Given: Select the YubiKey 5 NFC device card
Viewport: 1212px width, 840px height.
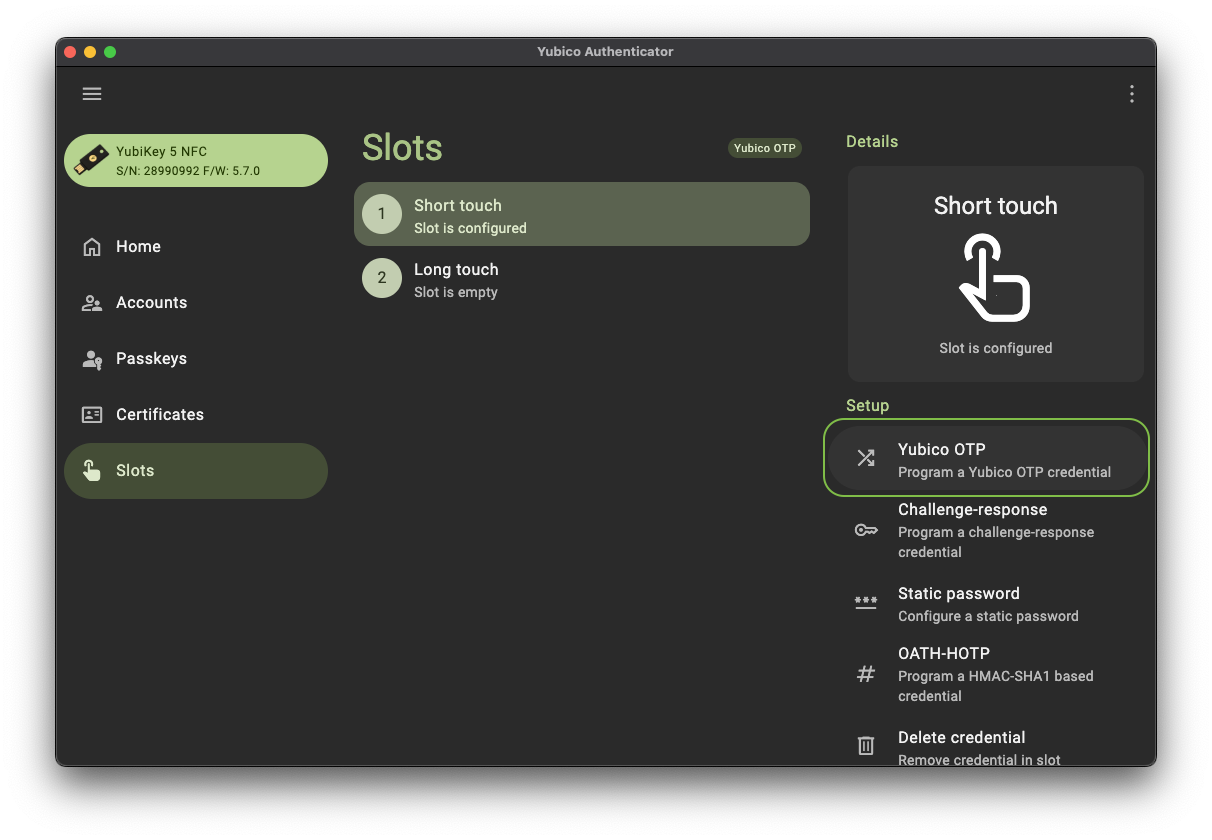Looking at the screenshot, I should (196, 161).
